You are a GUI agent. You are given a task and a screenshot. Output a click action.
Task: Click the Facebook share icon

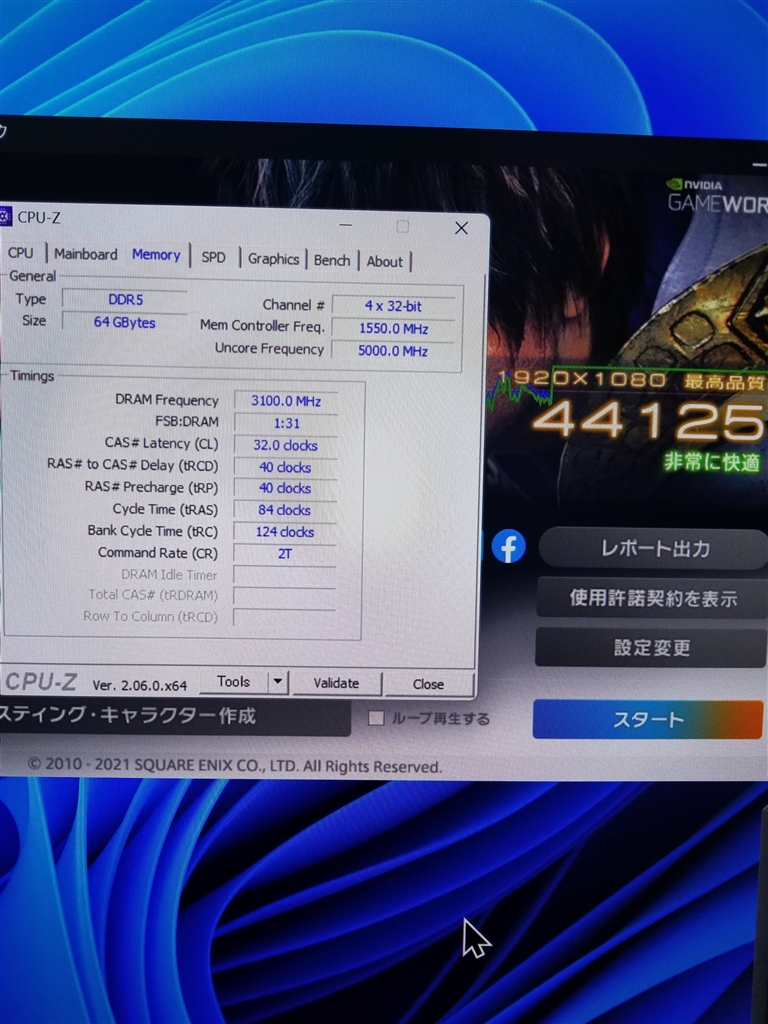508,546
